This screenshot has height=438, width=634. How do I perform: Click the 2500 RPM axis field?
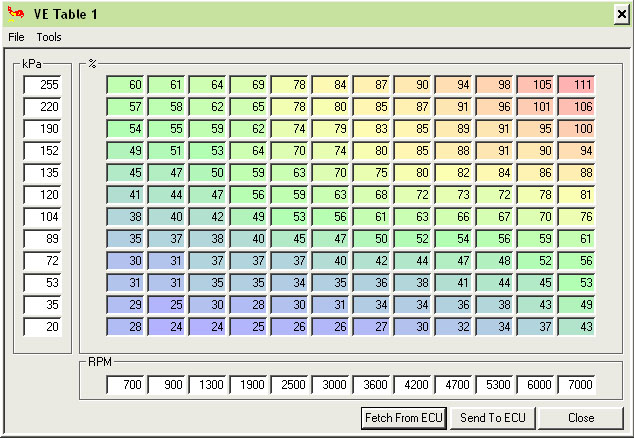[291, 385]
